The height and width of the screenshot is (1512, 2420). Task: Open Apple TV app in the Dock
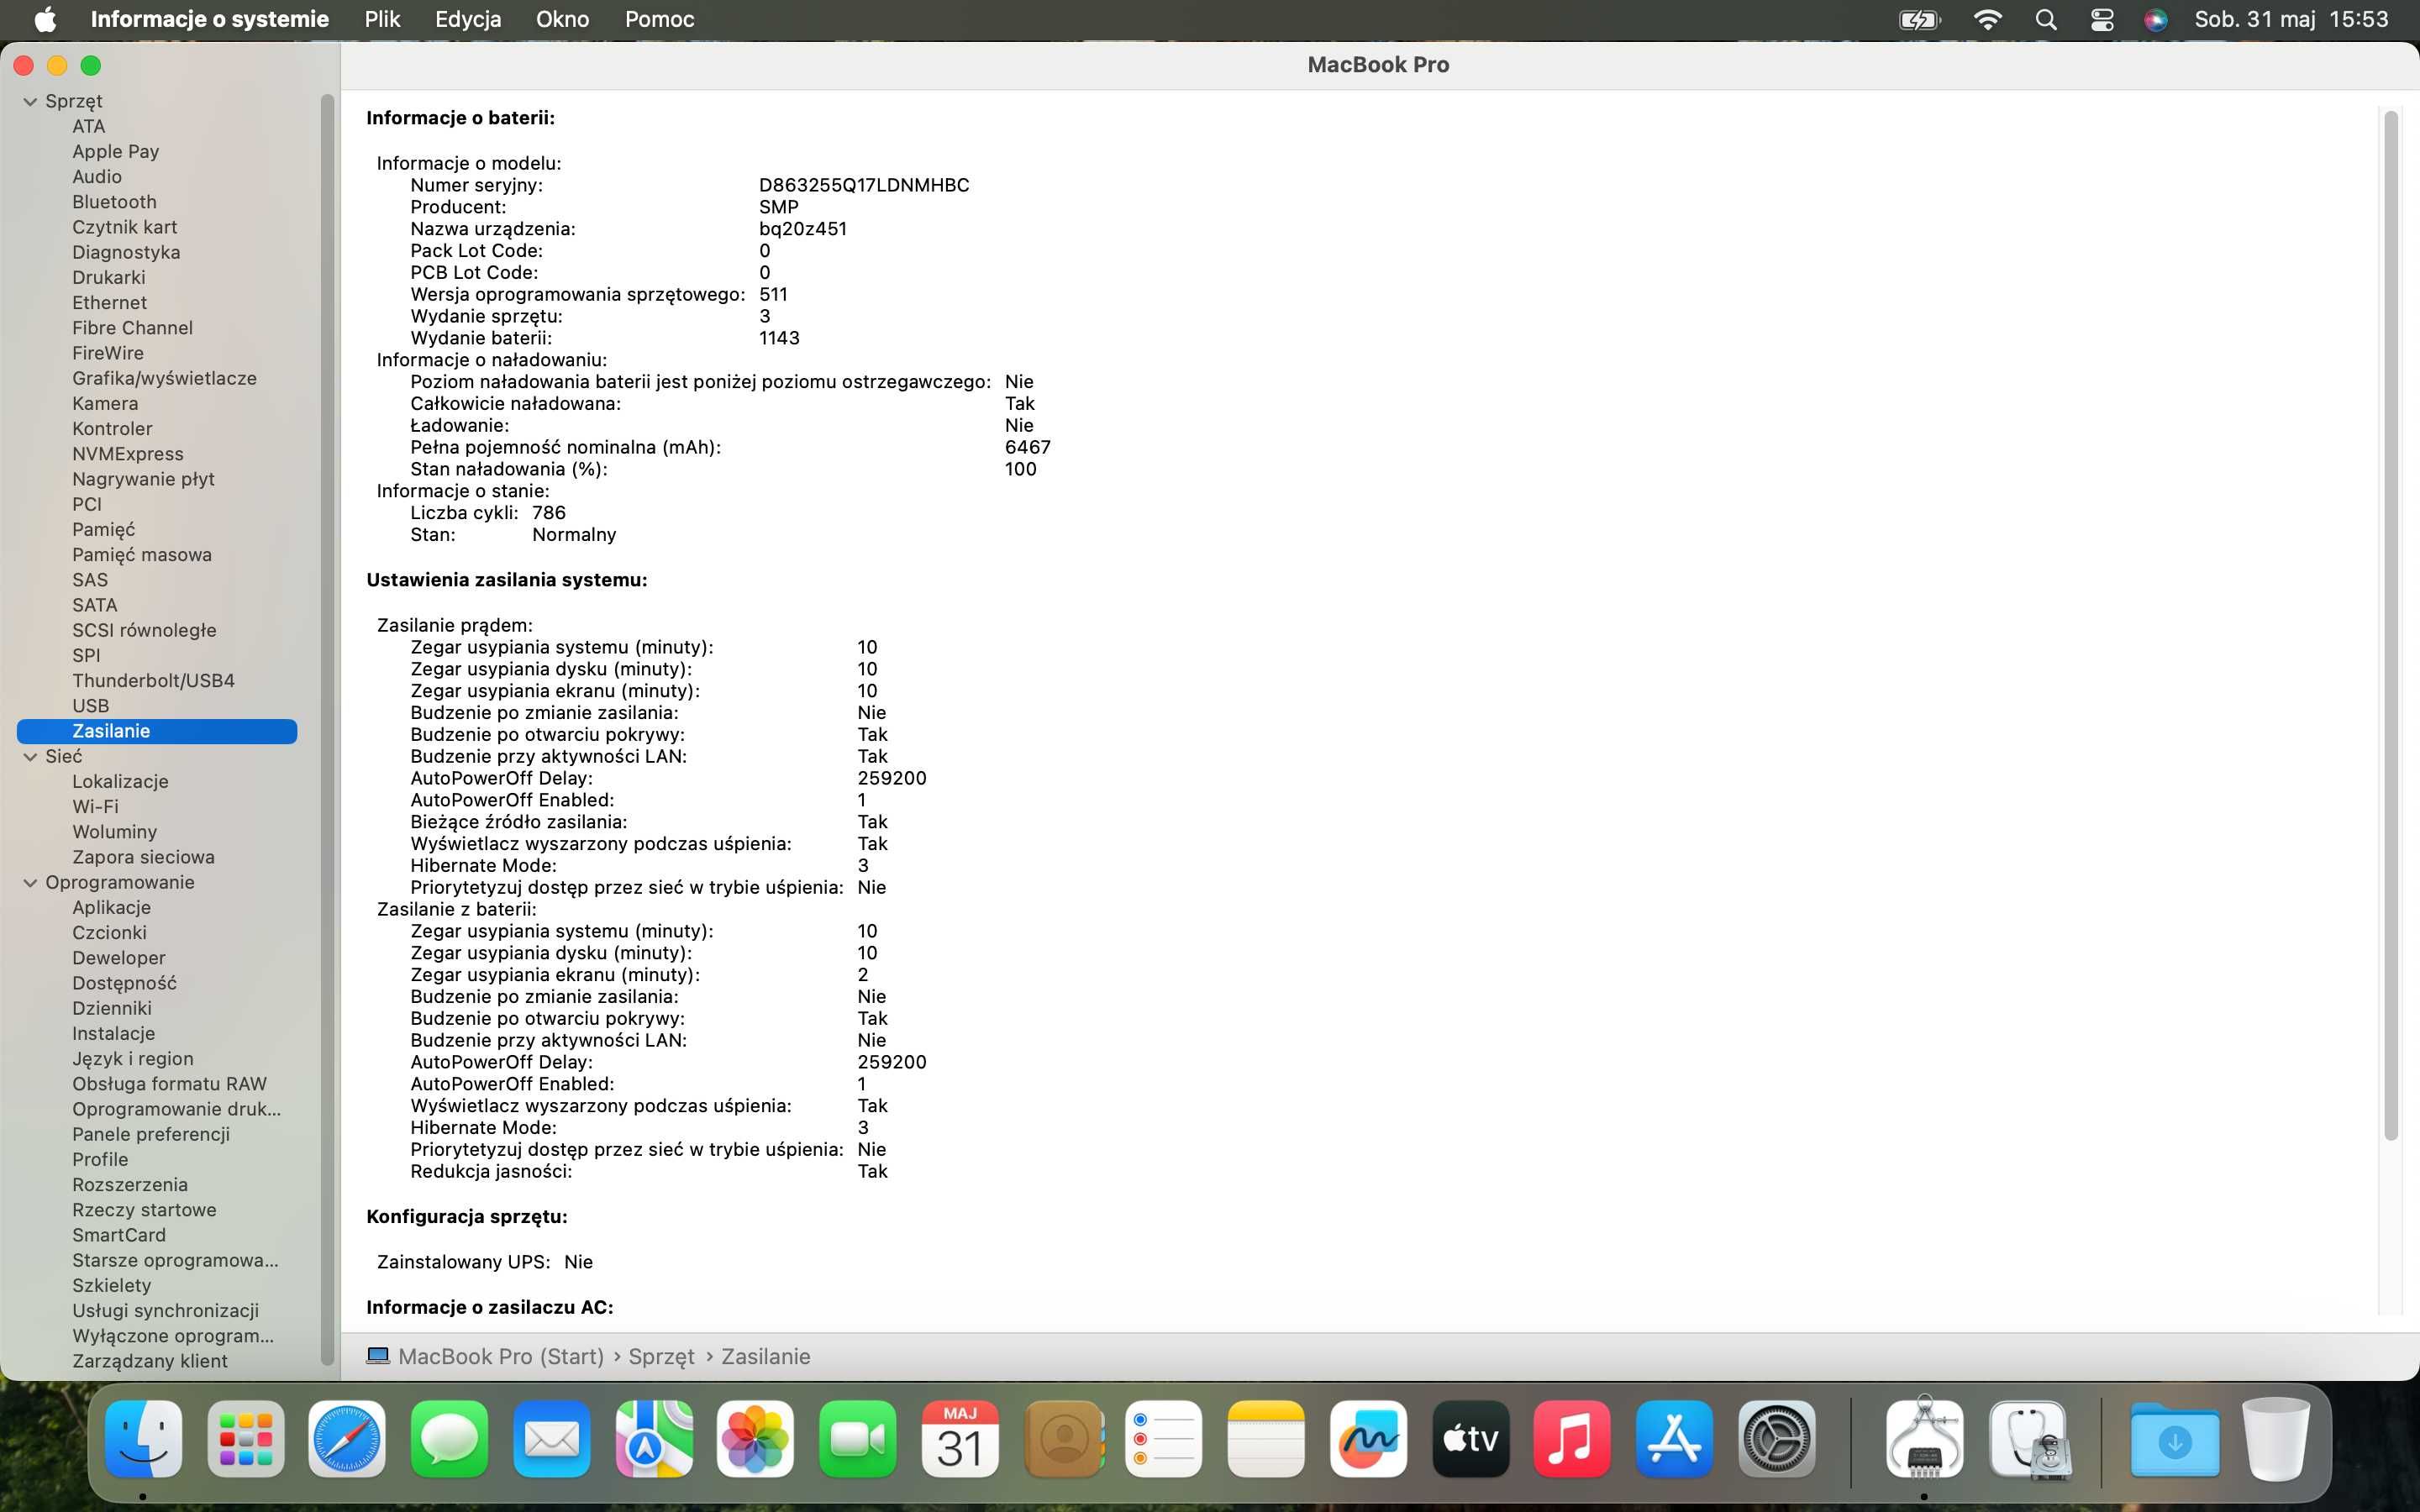coord(1470,1439)
